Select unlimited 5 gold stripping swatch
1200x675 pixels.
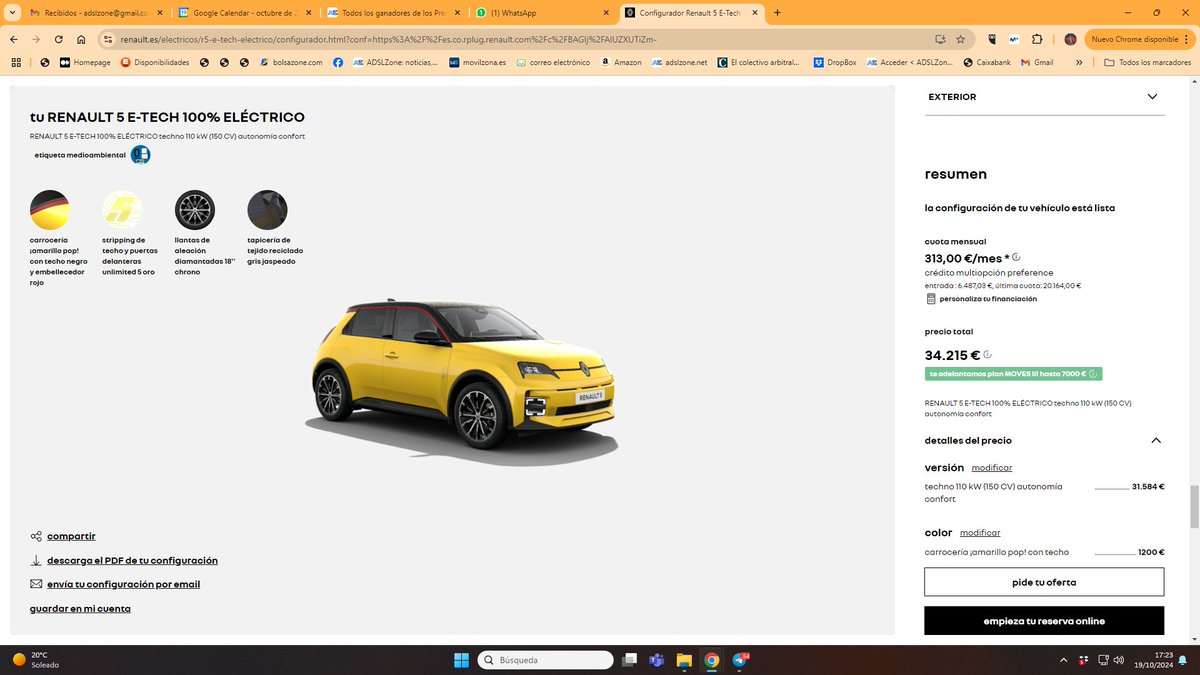pos(122,210)
